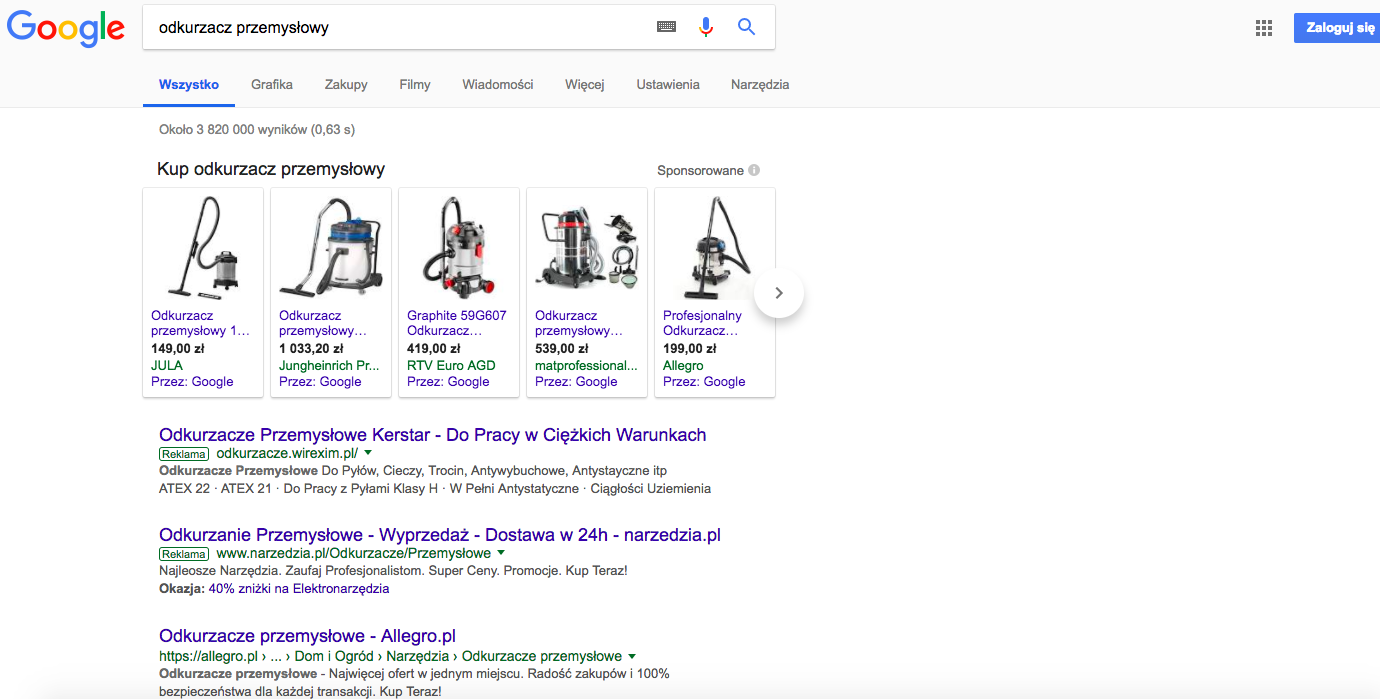Click 'Przez: Google' under Jungheinrich product
Image resolution: width=1380 pixels, height=699 pixels.
320,381
